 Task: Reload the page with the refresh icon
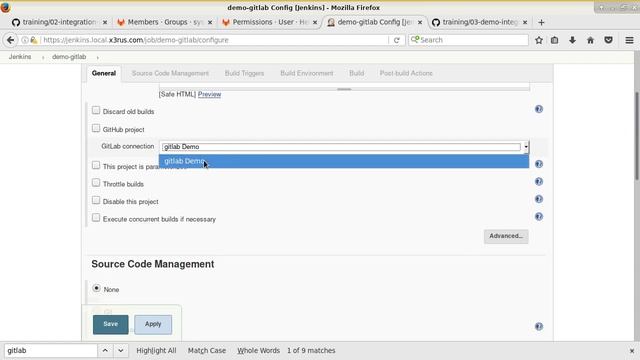(396, 40)
